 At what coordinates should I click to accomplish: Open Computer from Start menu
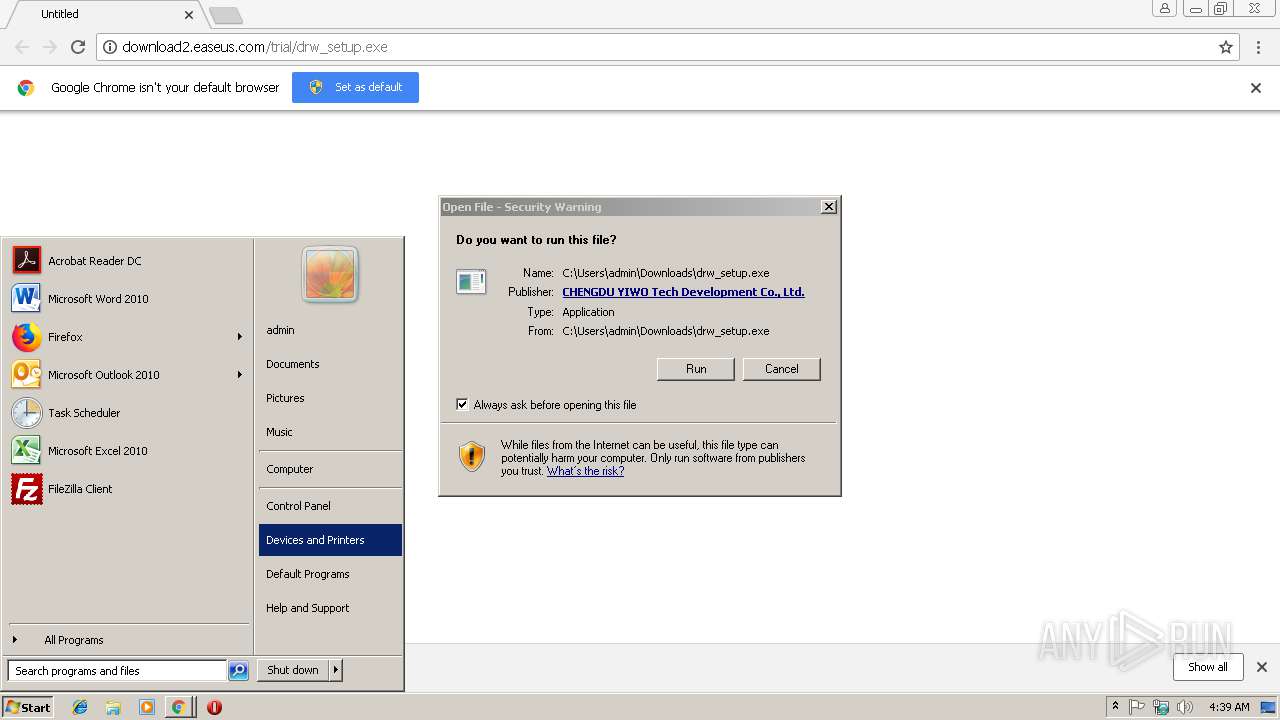click(330, 469)
